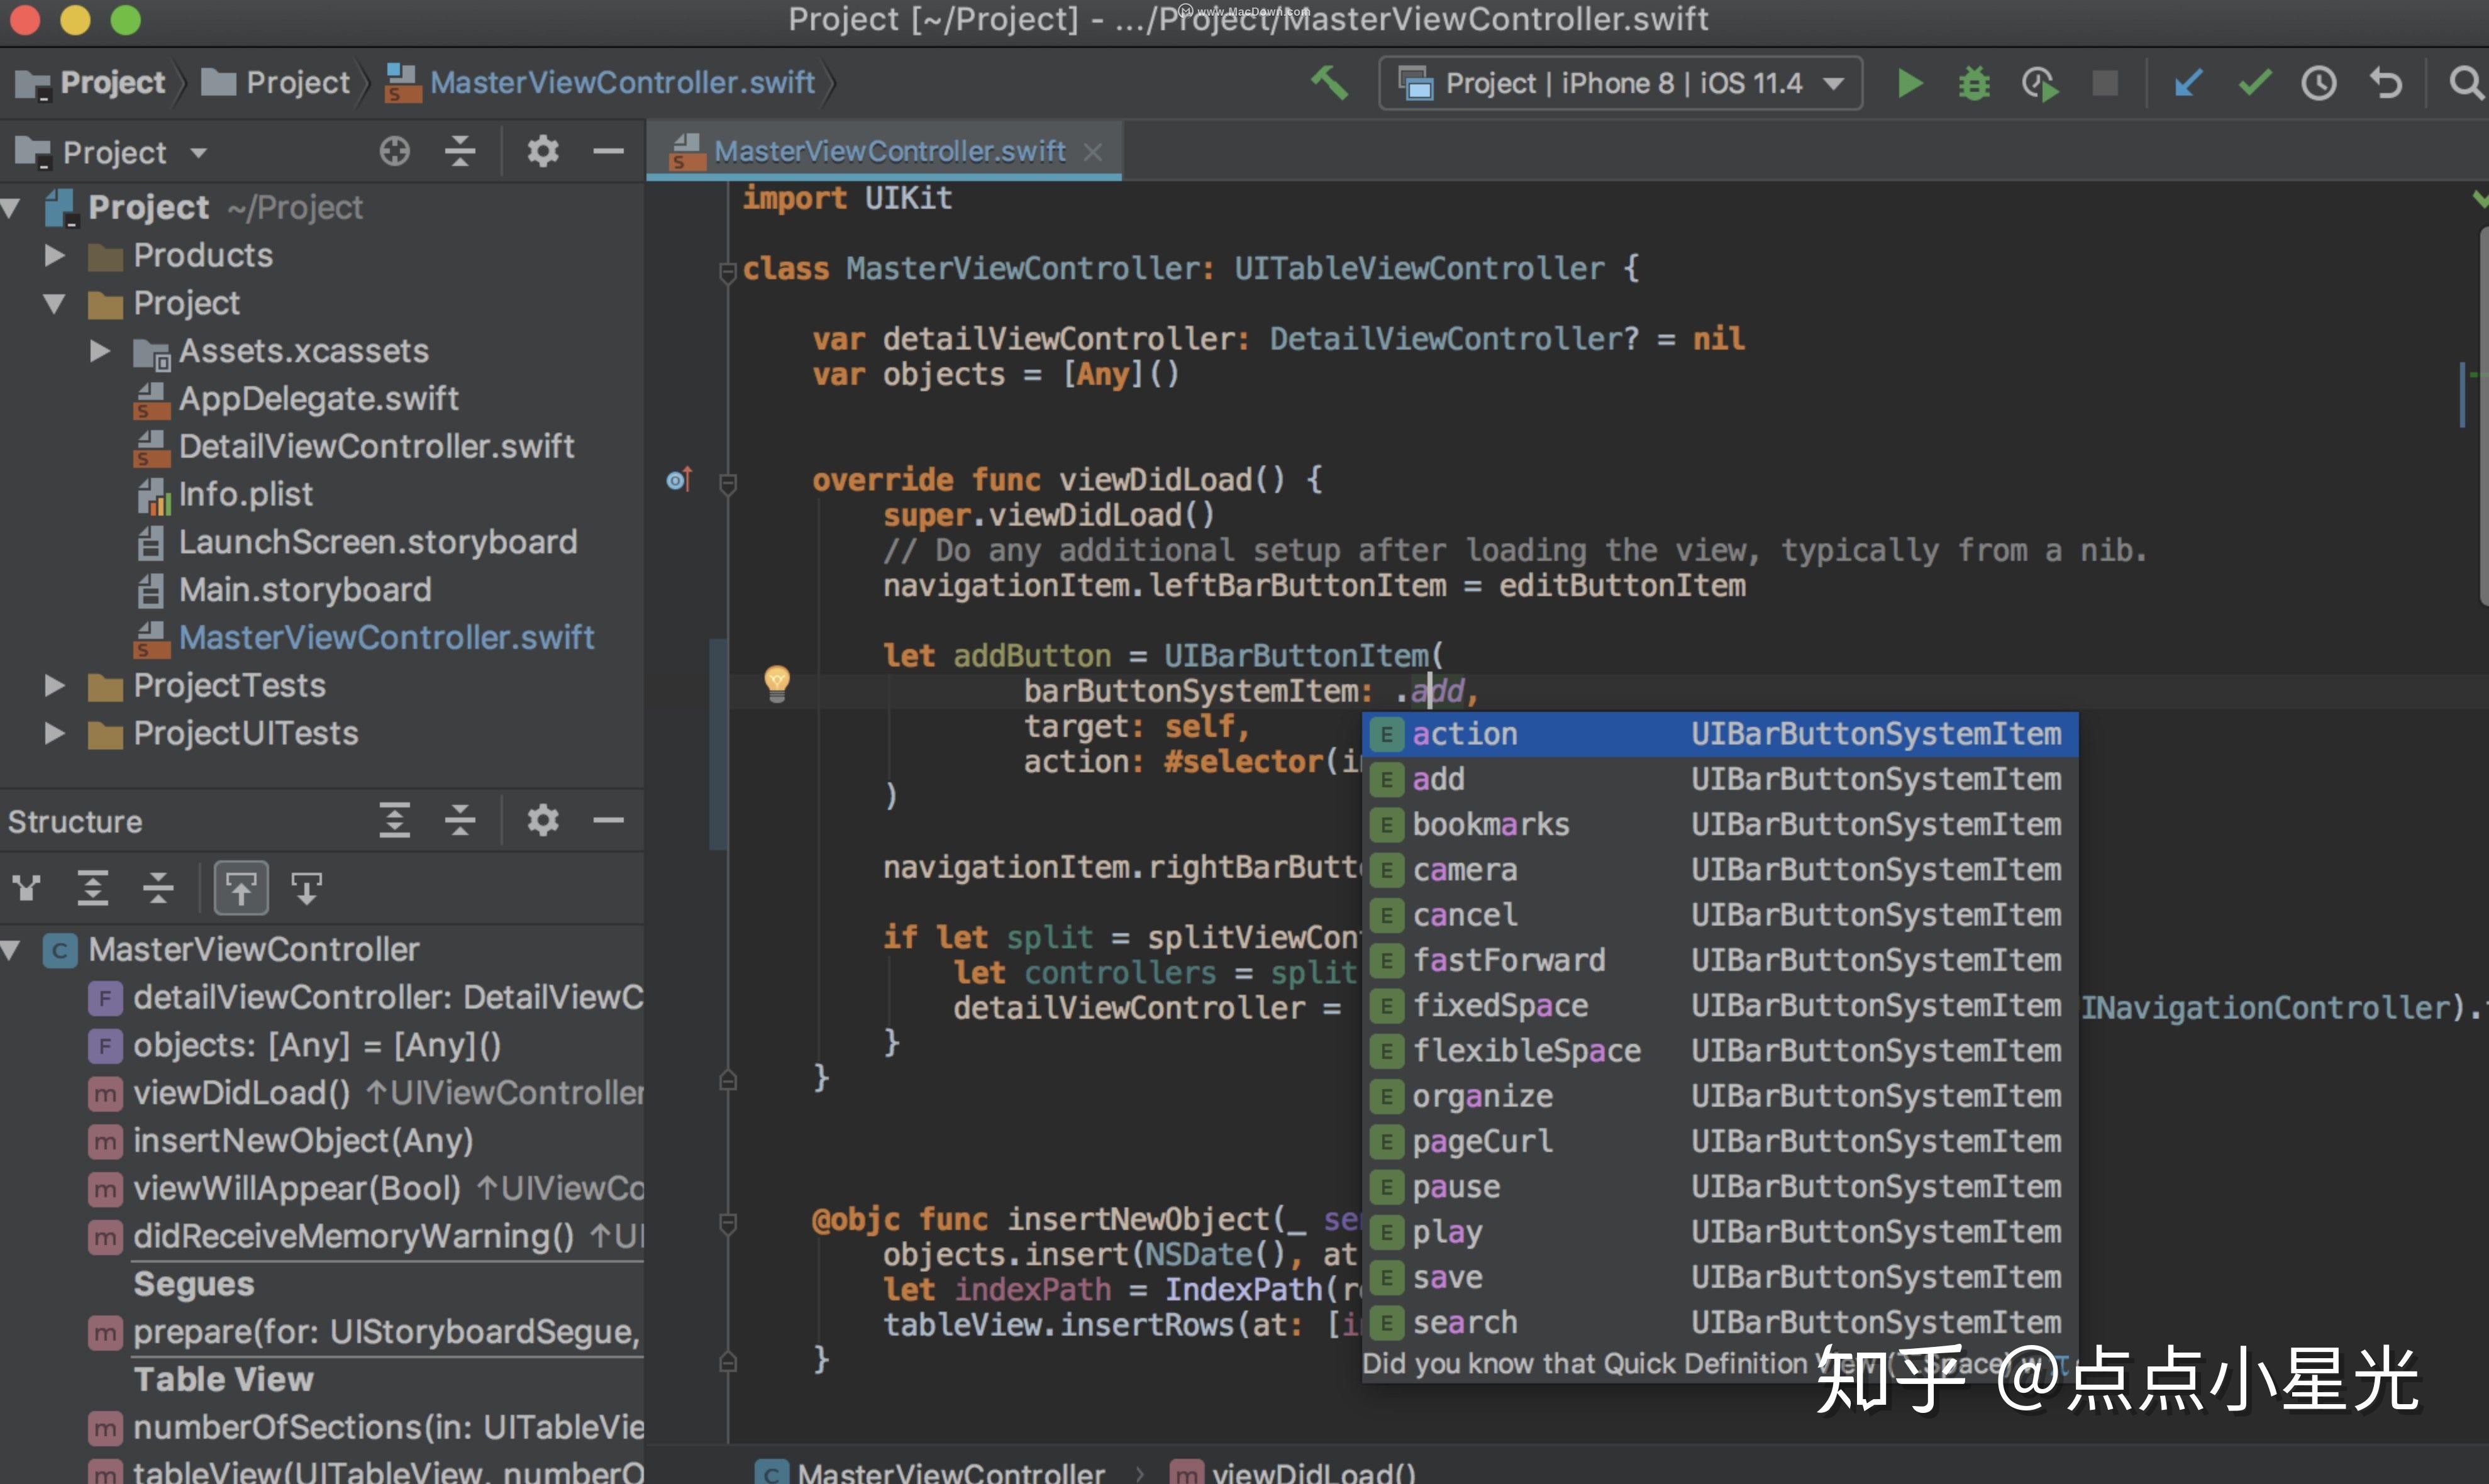Select the 'camera' completion suggestion
This screenshot has height=1484, width=2489.
[1465, 869]
